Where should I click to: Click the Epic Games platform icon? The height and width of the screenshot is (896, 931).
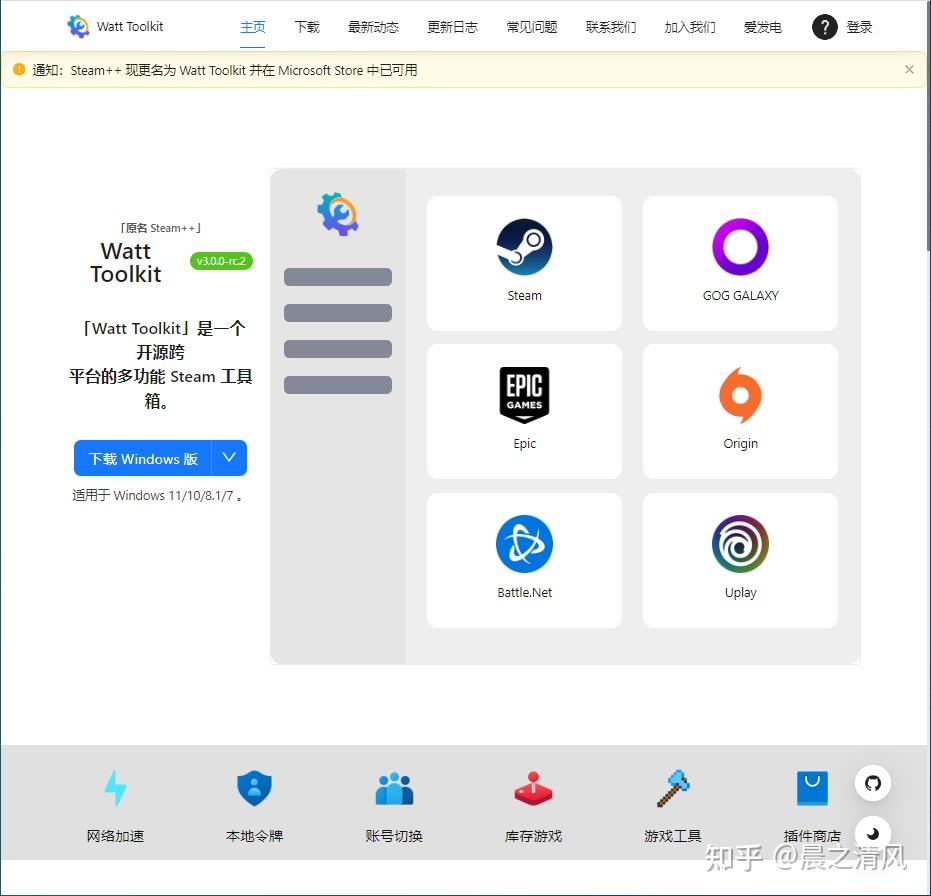pyautogui.click(x=524, y=395)
